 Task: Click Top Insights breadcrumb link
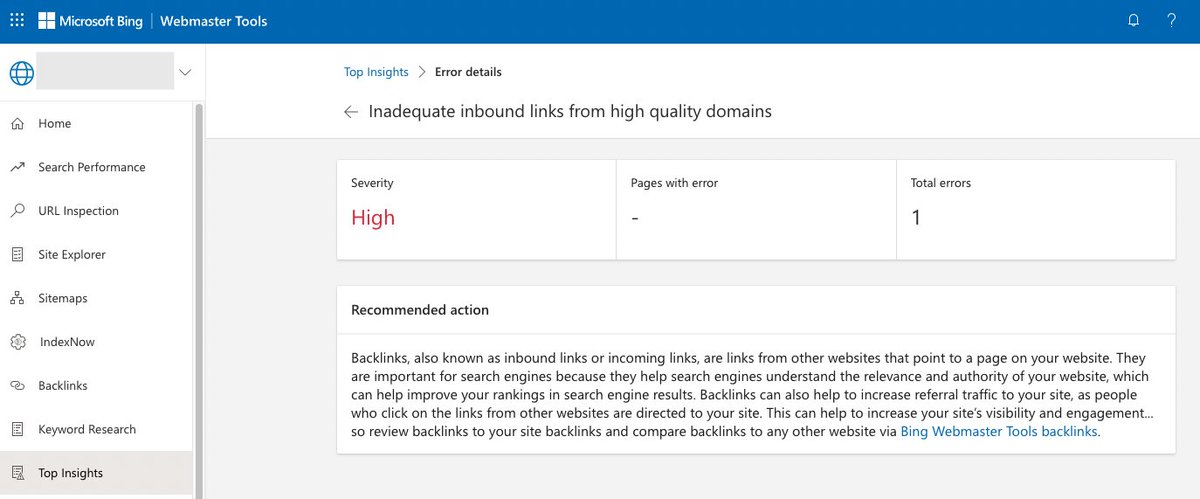click(x=376, y=72)
